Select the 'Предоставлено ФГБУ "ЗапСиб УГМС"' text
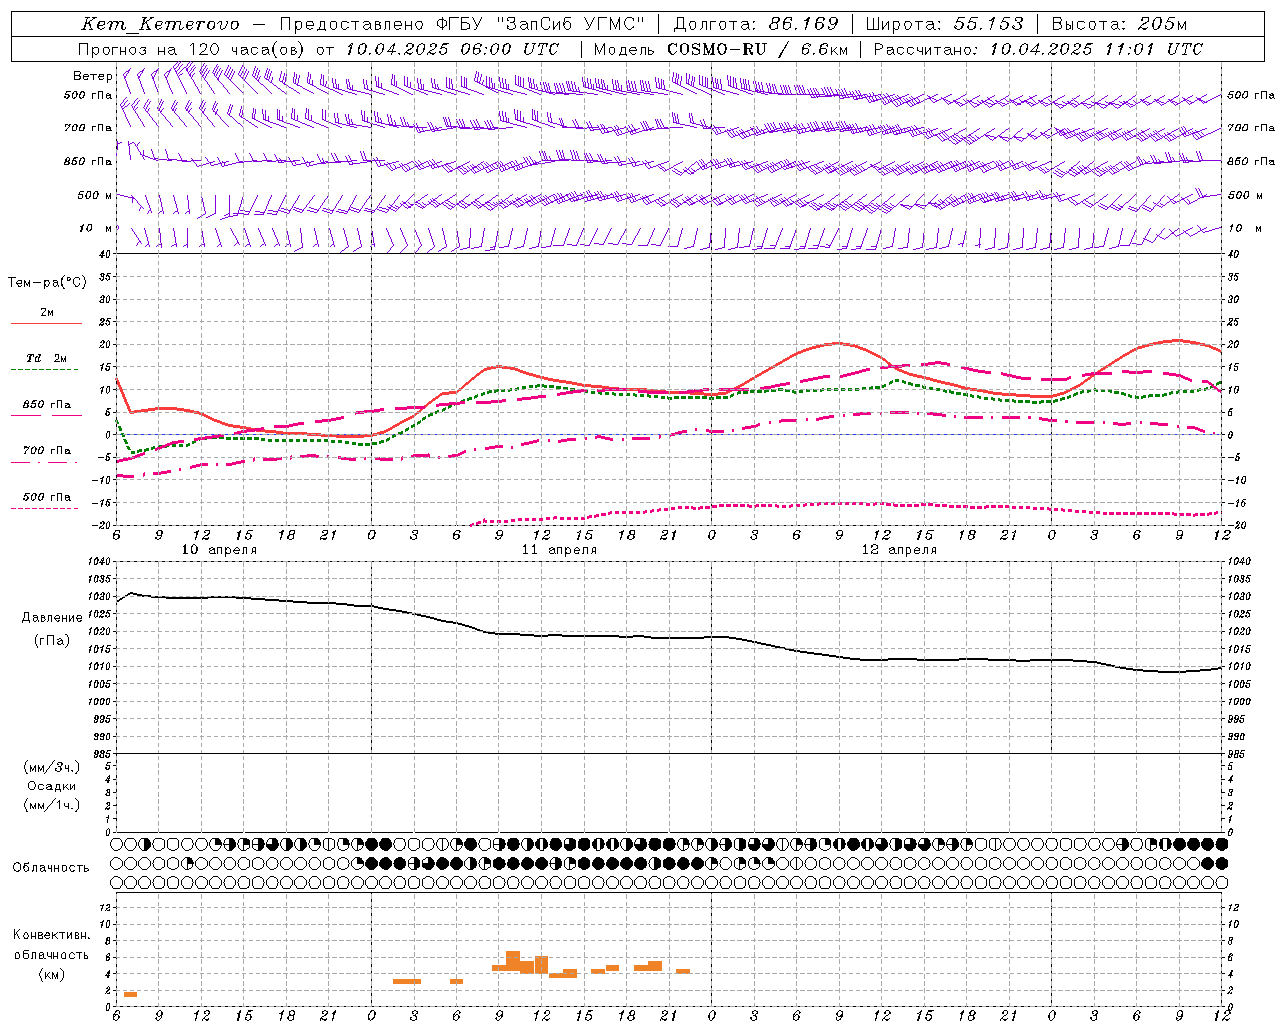 tap(463, 24)
